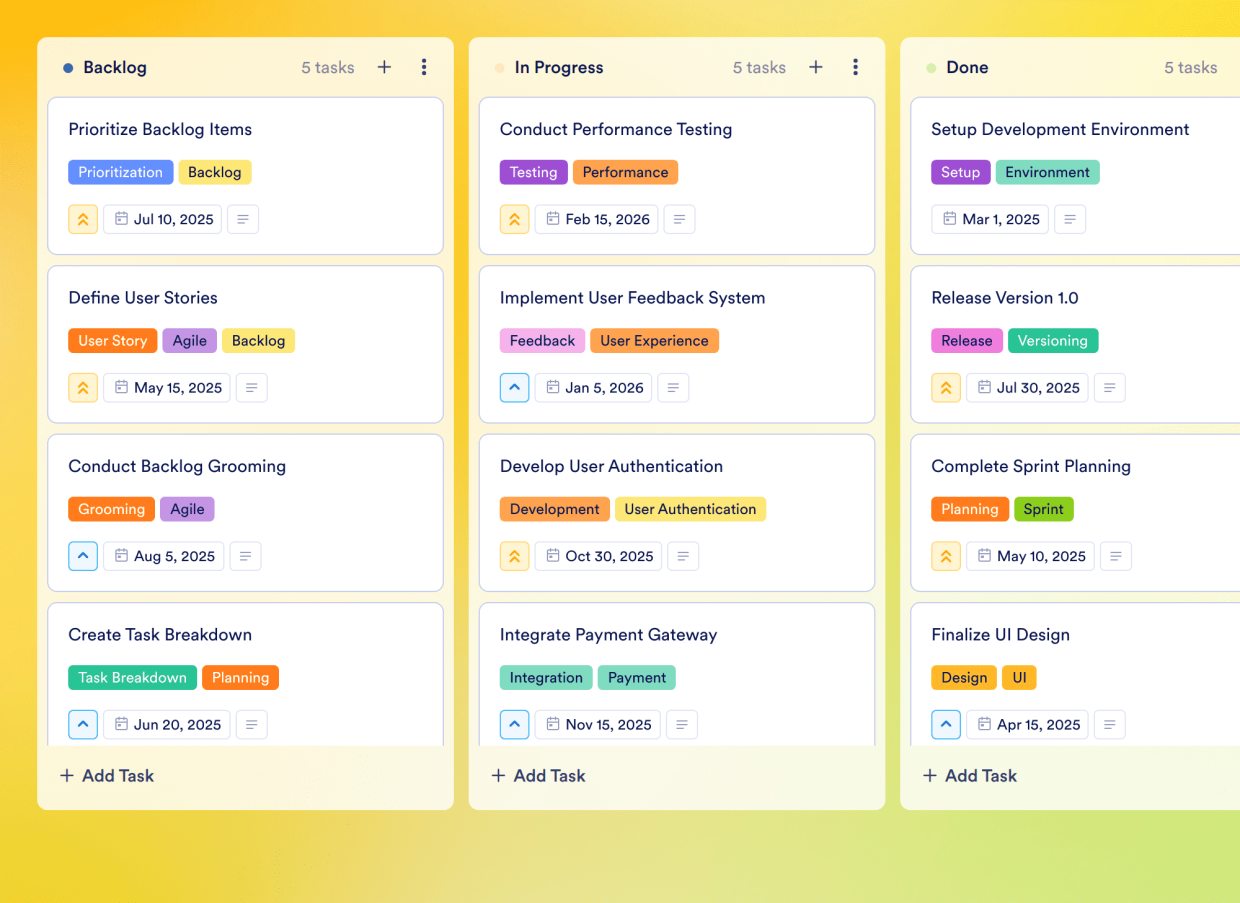
Task: Click the plus icon on the In Progress column
Action: coord(816,67)
